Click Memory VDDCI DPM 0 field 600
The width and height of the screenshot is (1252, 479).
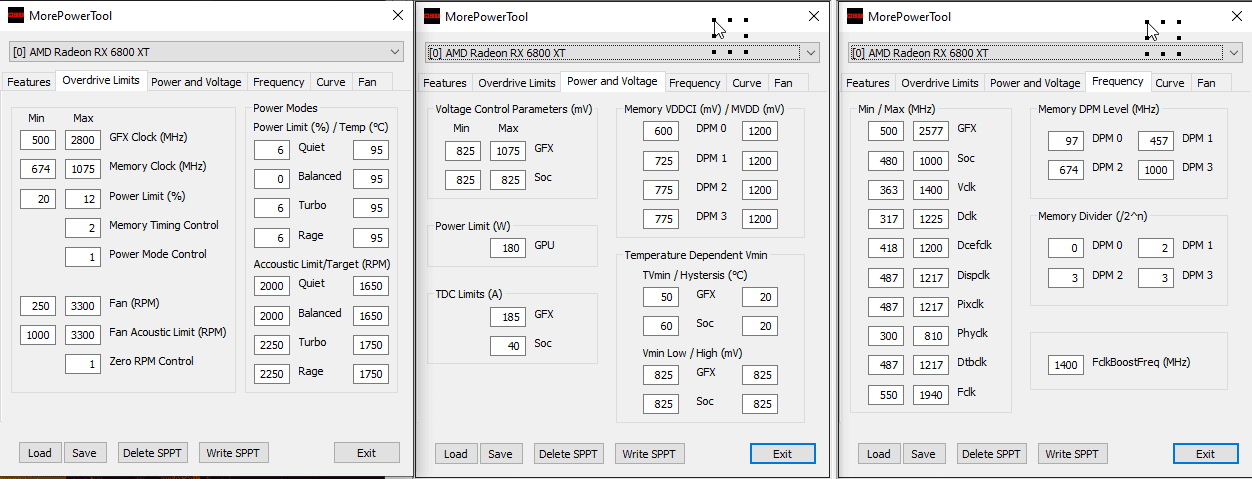661,131
